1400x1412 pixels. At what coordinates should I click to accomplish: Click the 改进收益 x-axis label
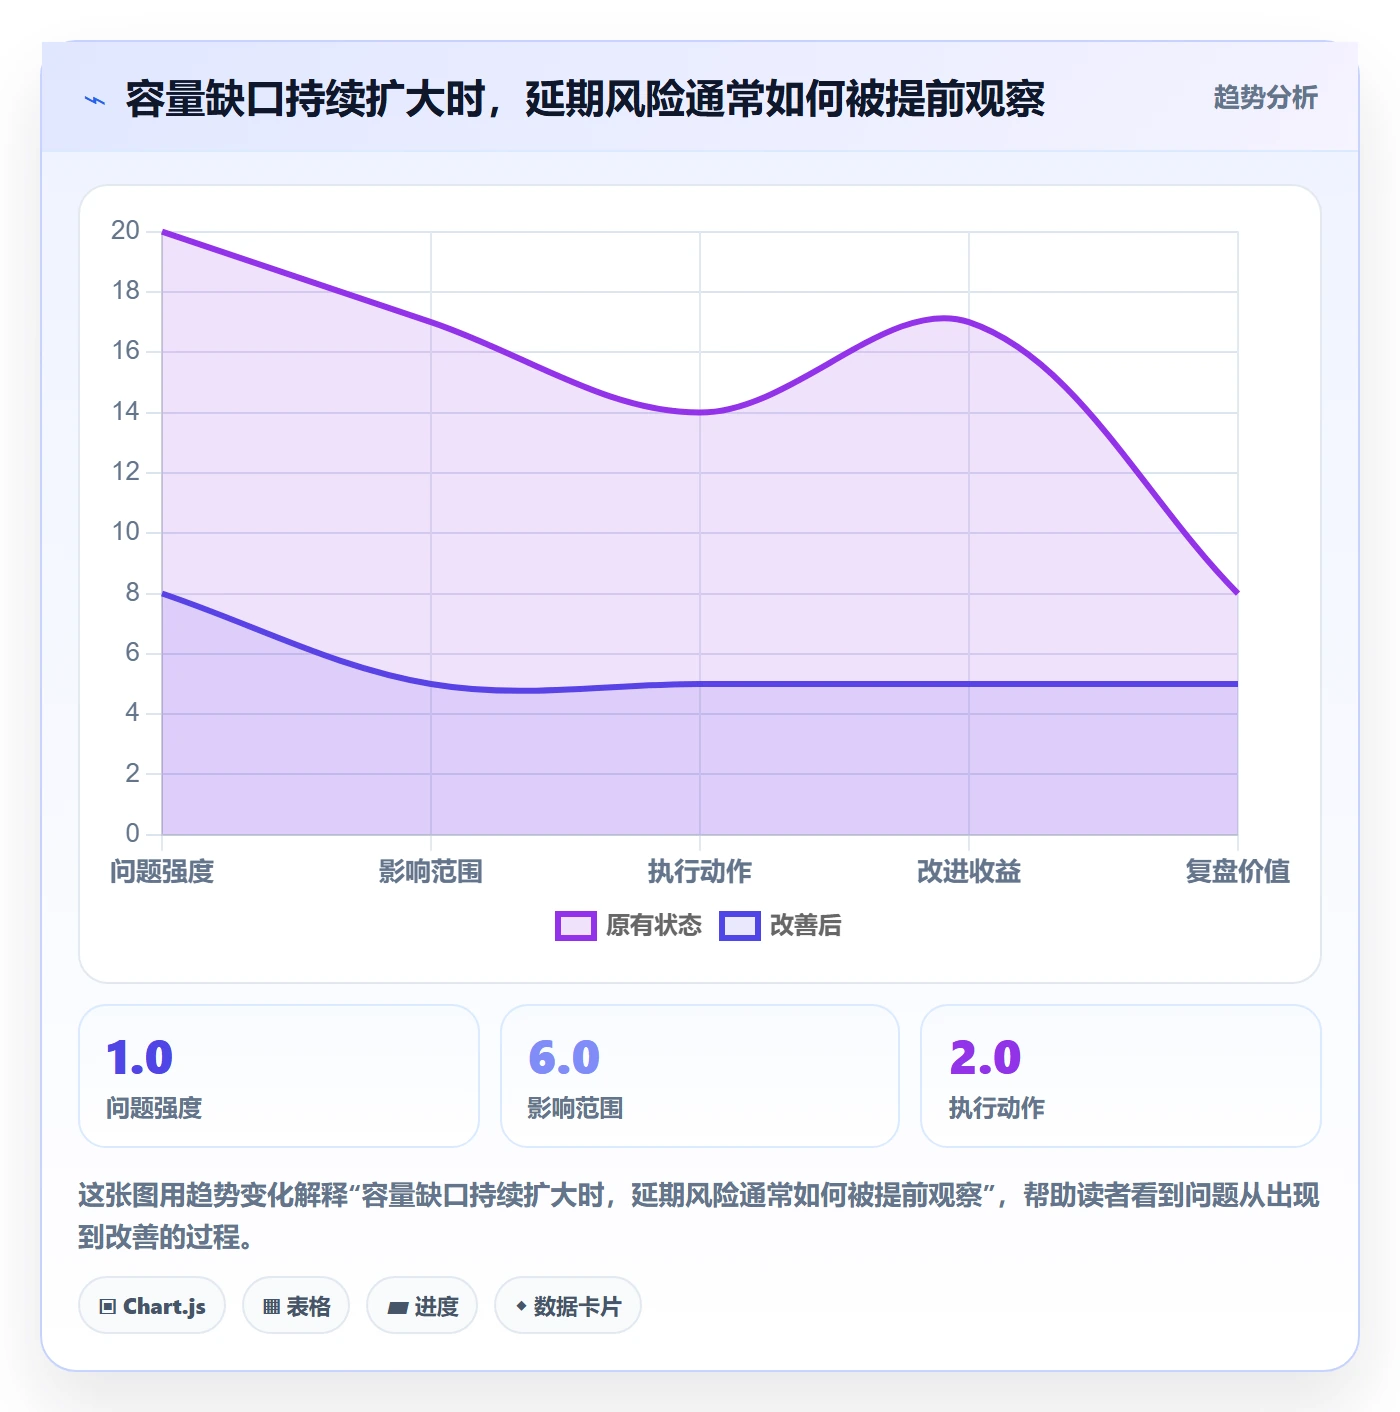(969, 872)
